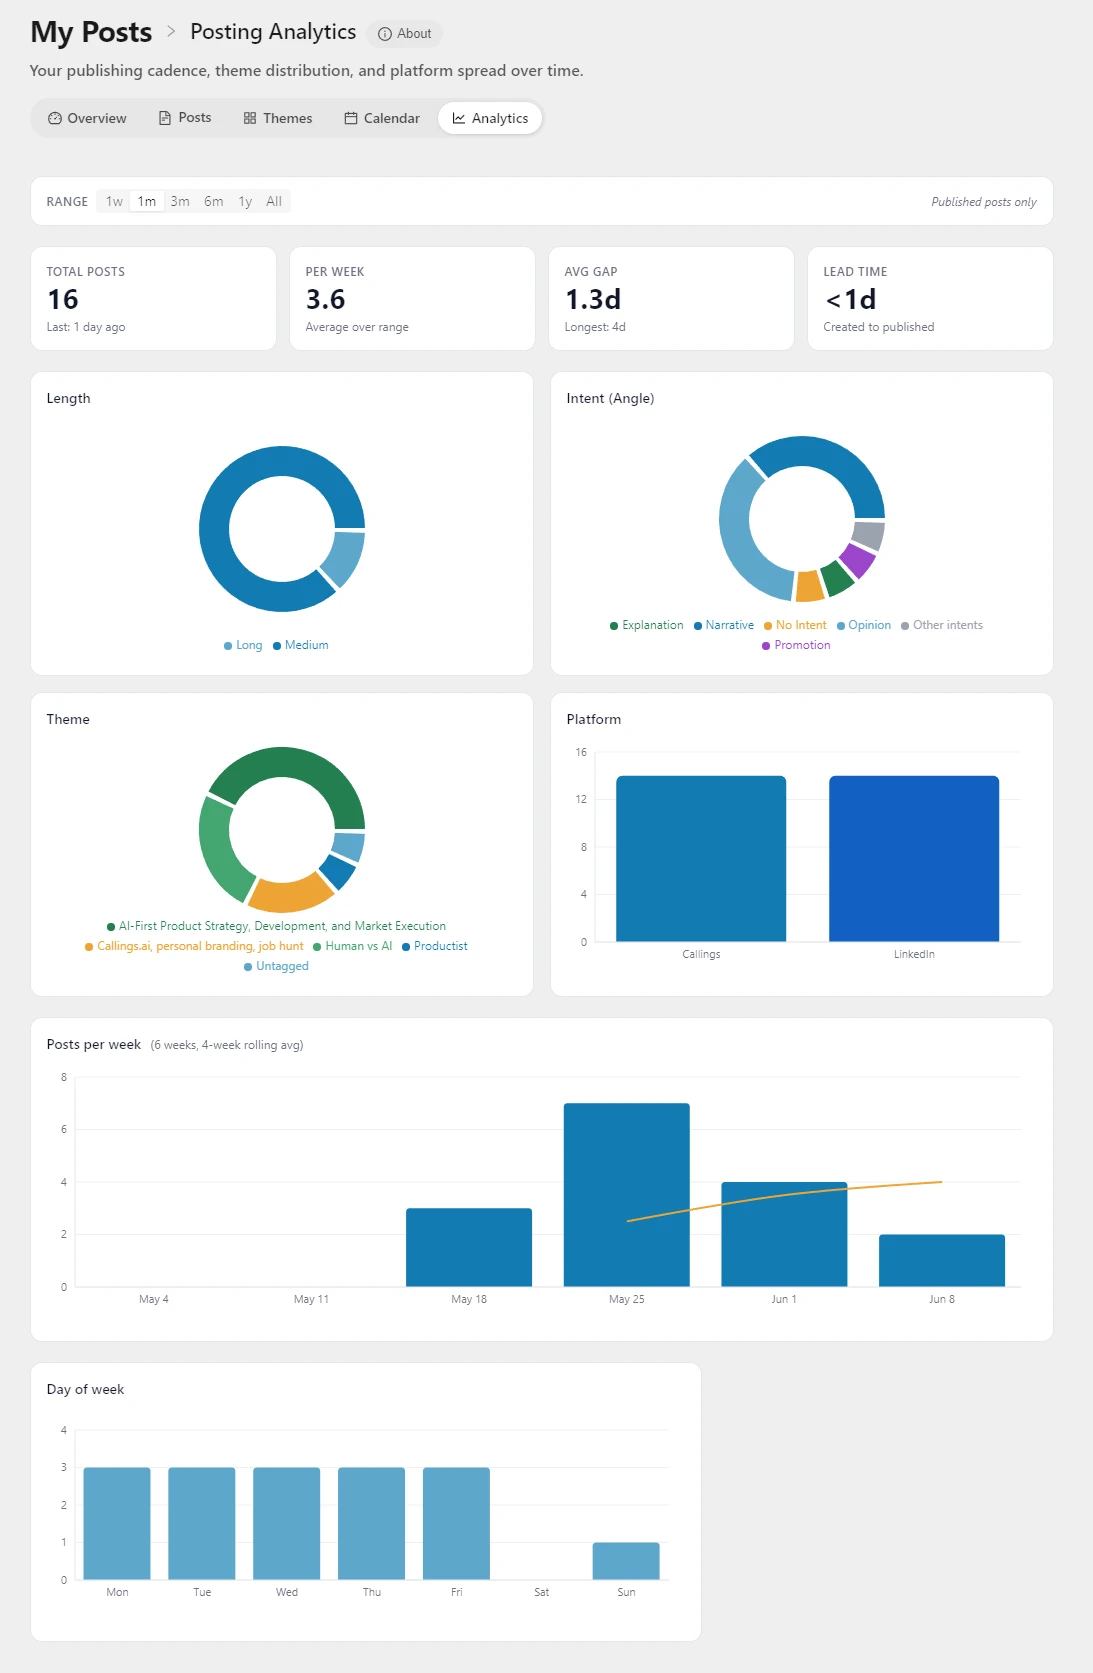Screen dimensions: 1093x1673
Task: Toggle Opinion intent legend item
Action: coord(864,626)
